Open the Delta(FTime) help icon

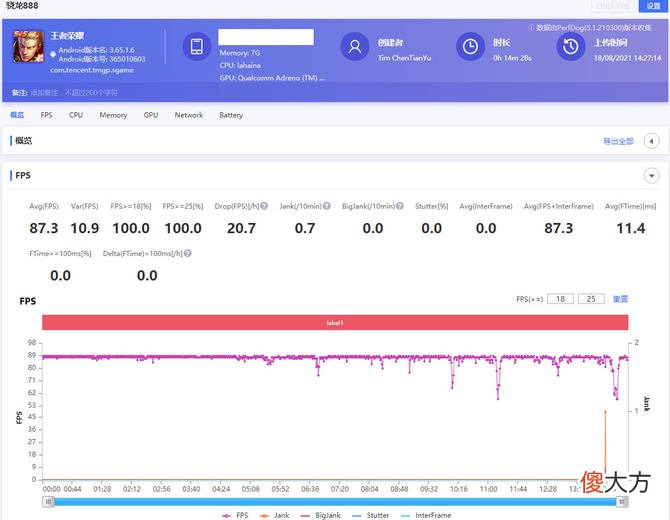[x=188, y=253]
